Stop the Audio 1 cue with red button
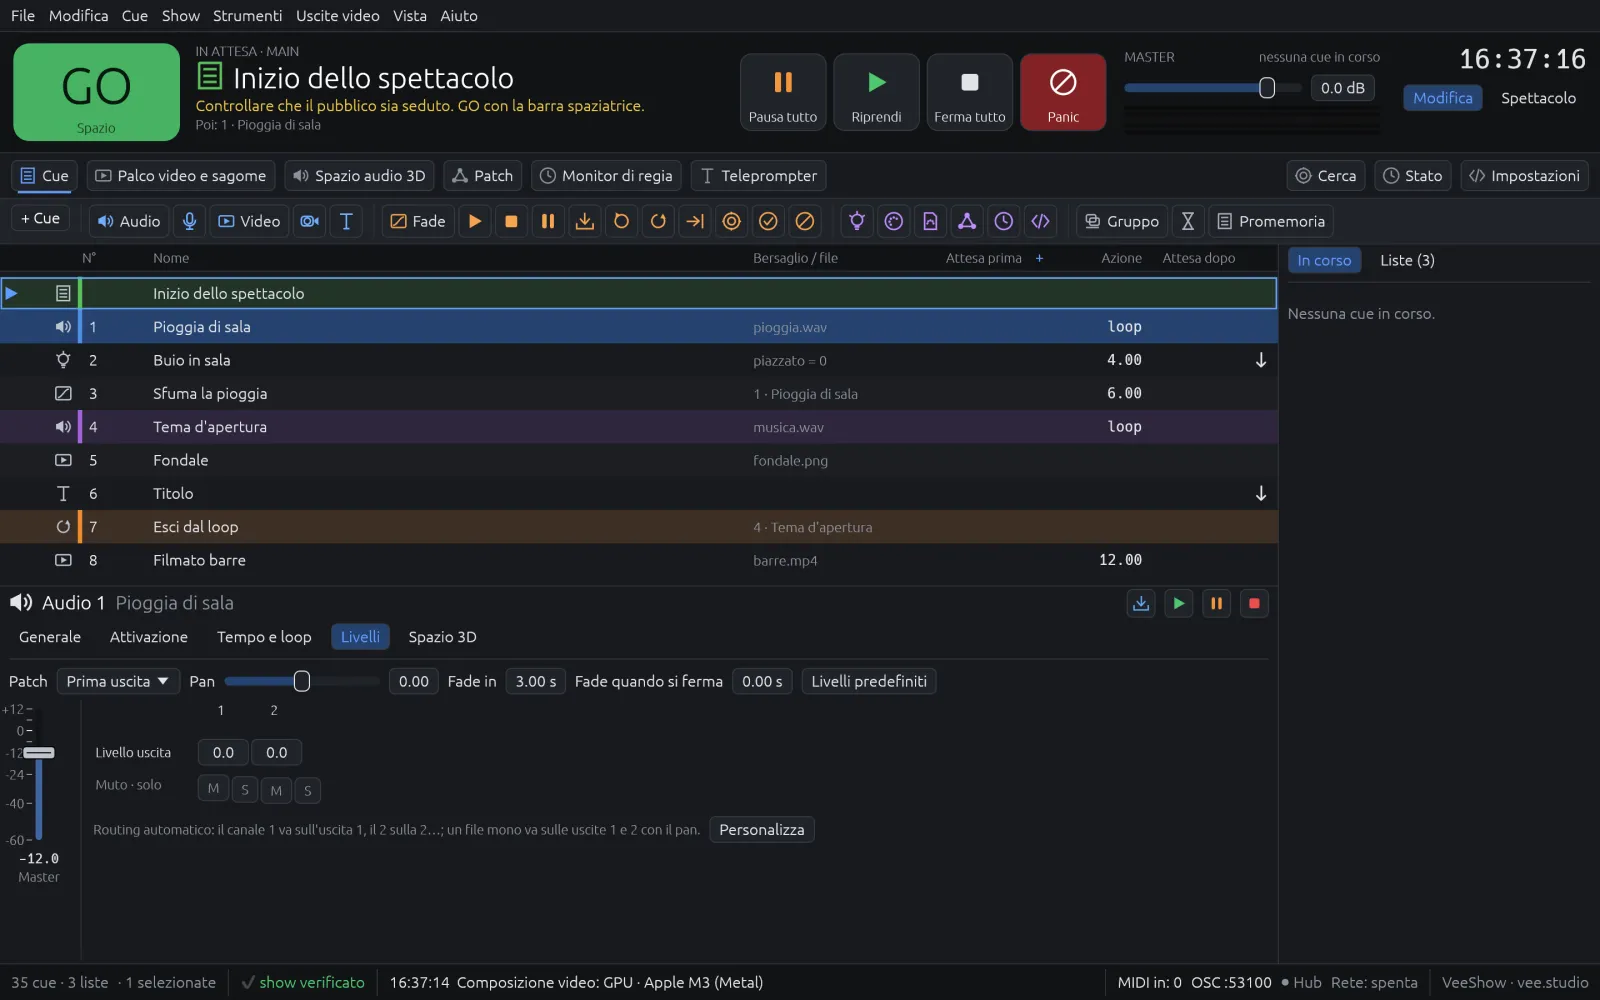This screenshot has width=1600, height=1000. point(1254,603)
